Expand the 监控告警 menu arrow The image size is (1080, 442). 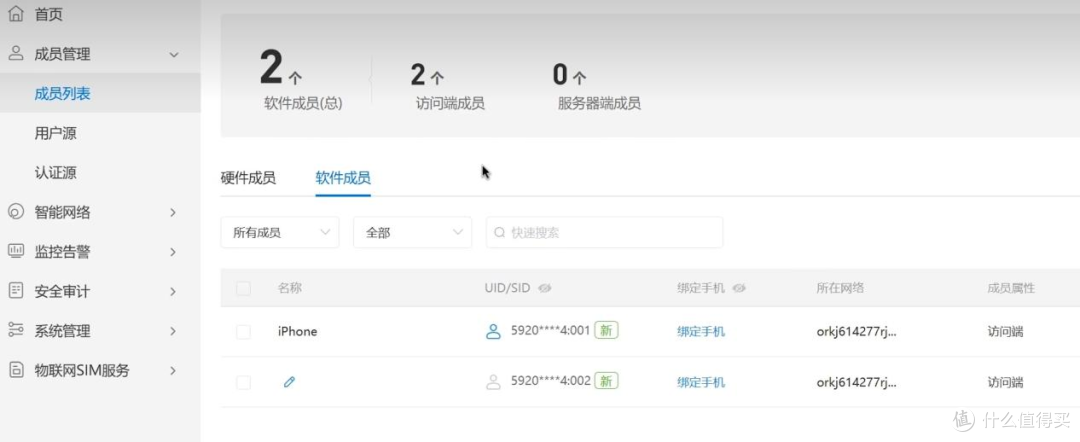pos(174,252)
